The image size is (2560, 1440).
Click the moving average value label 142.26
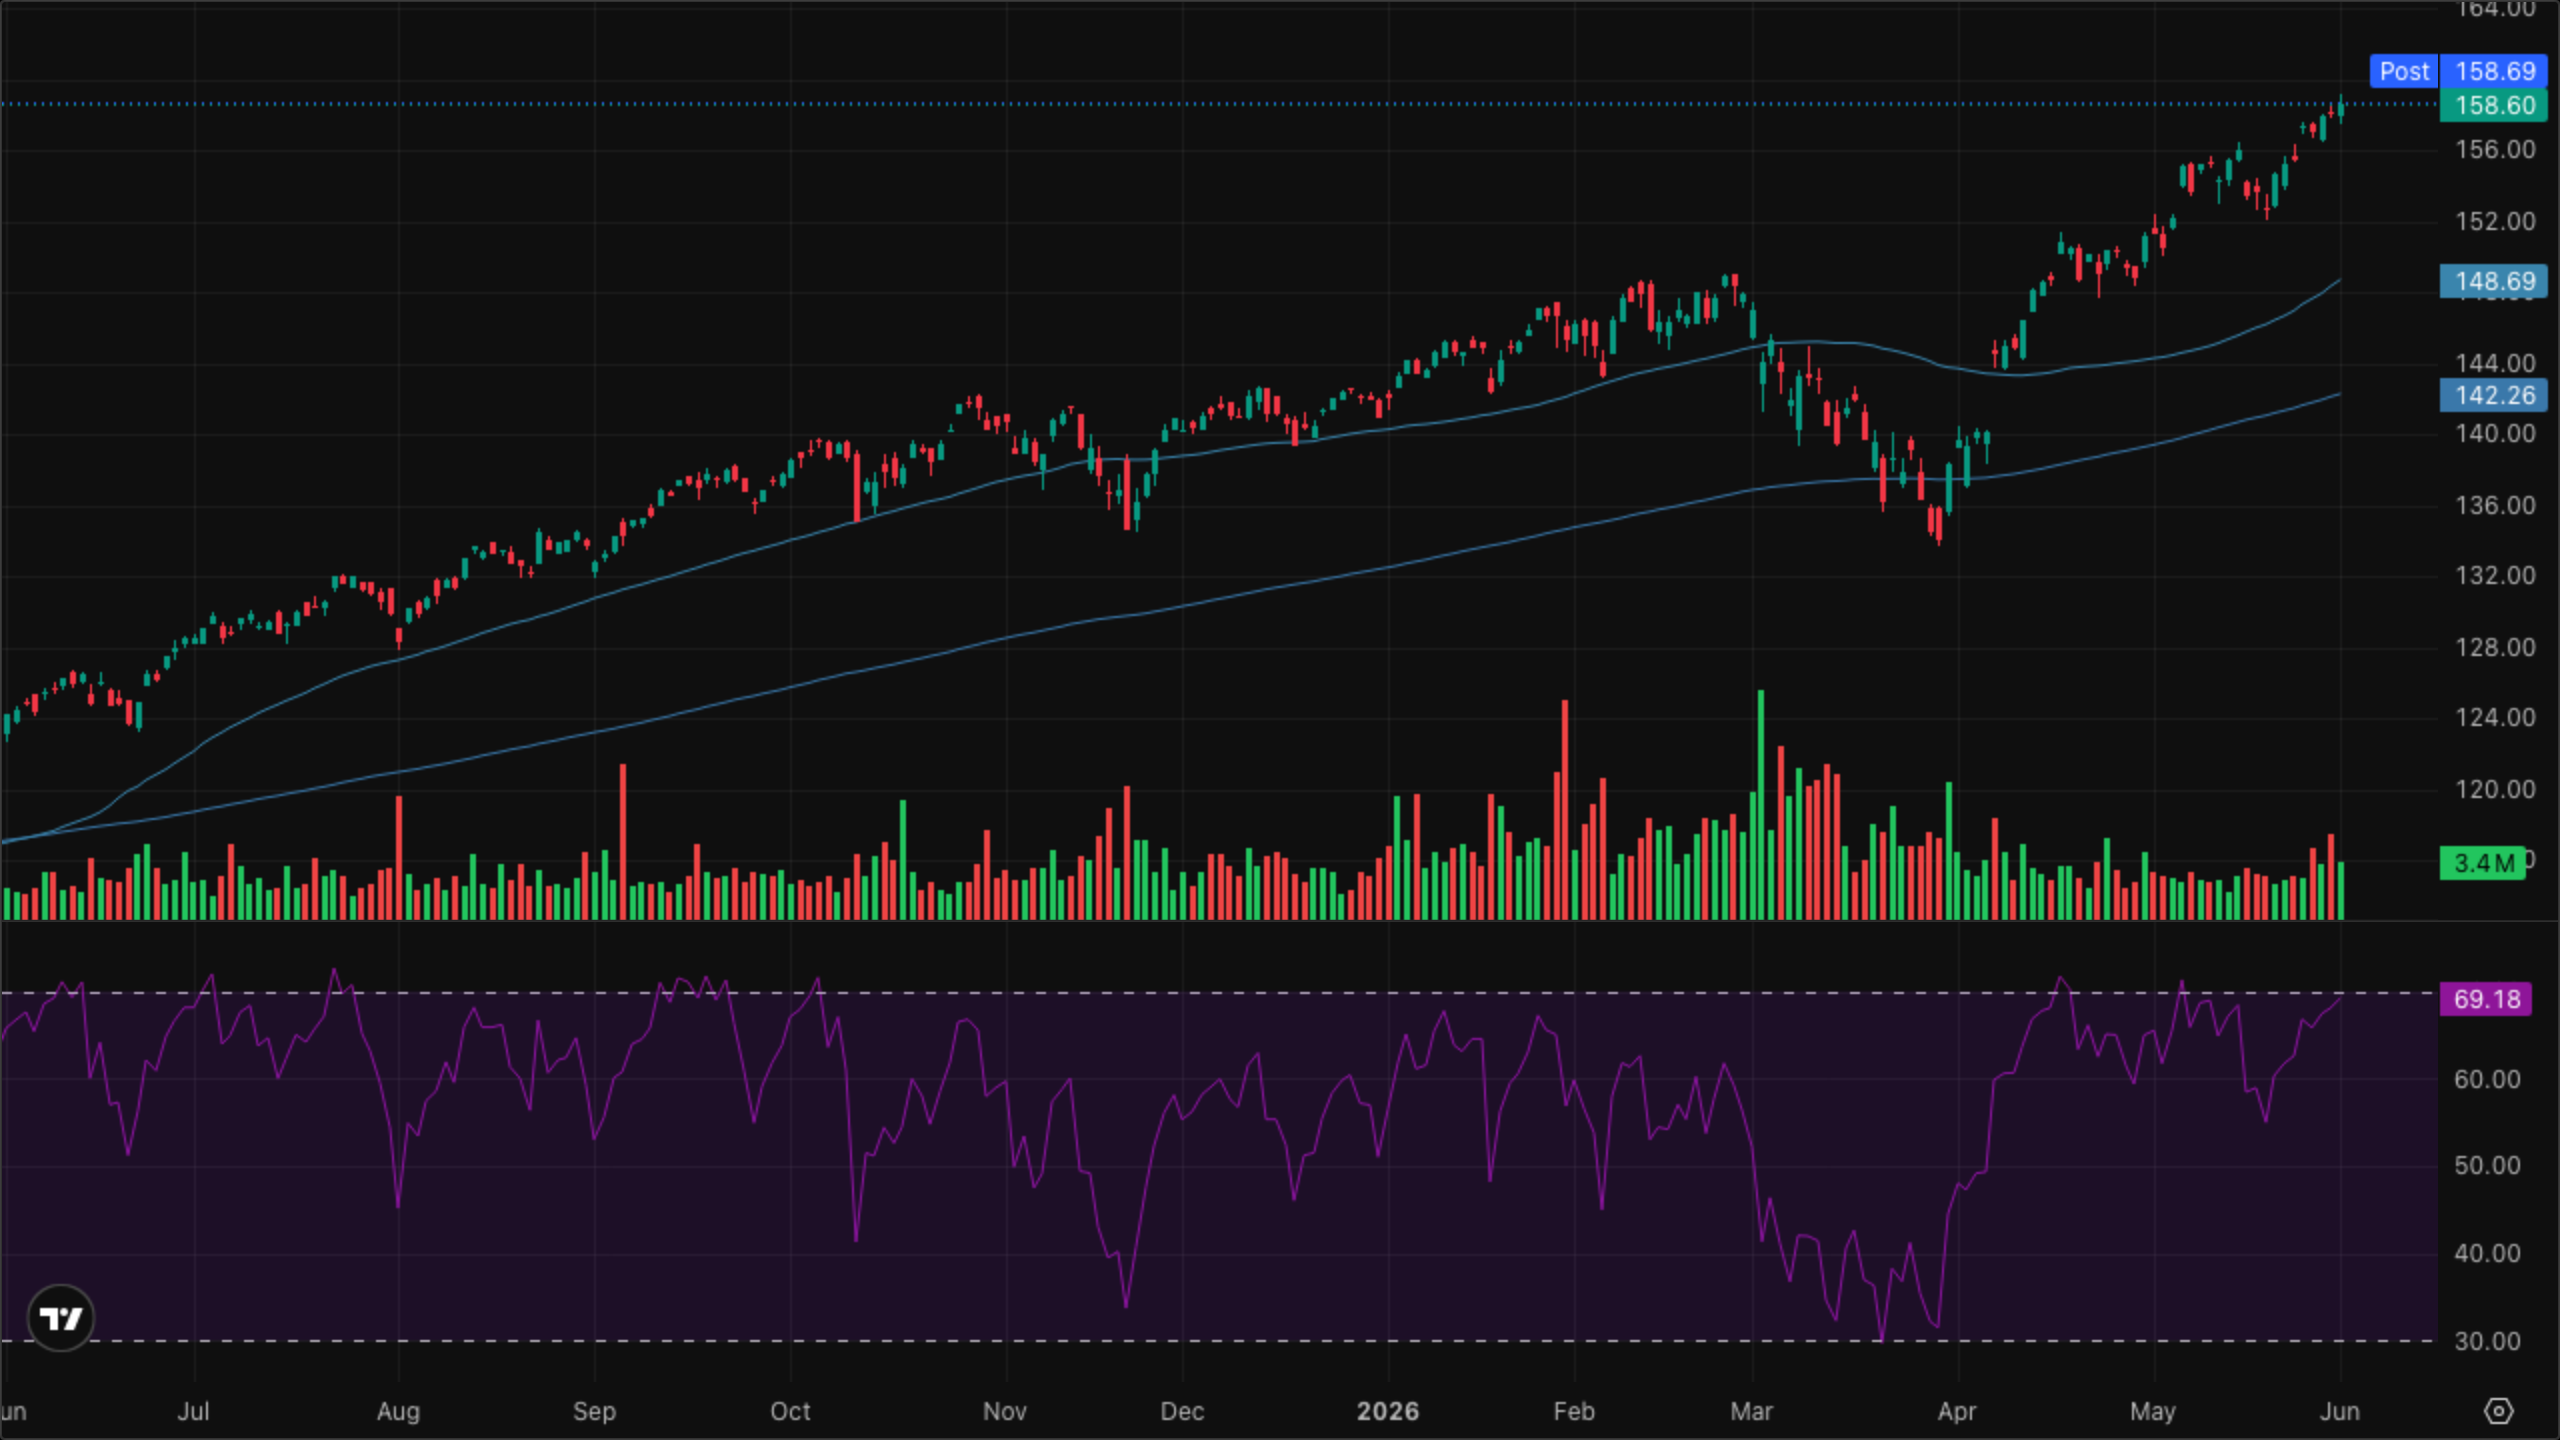click(2493, 395)
